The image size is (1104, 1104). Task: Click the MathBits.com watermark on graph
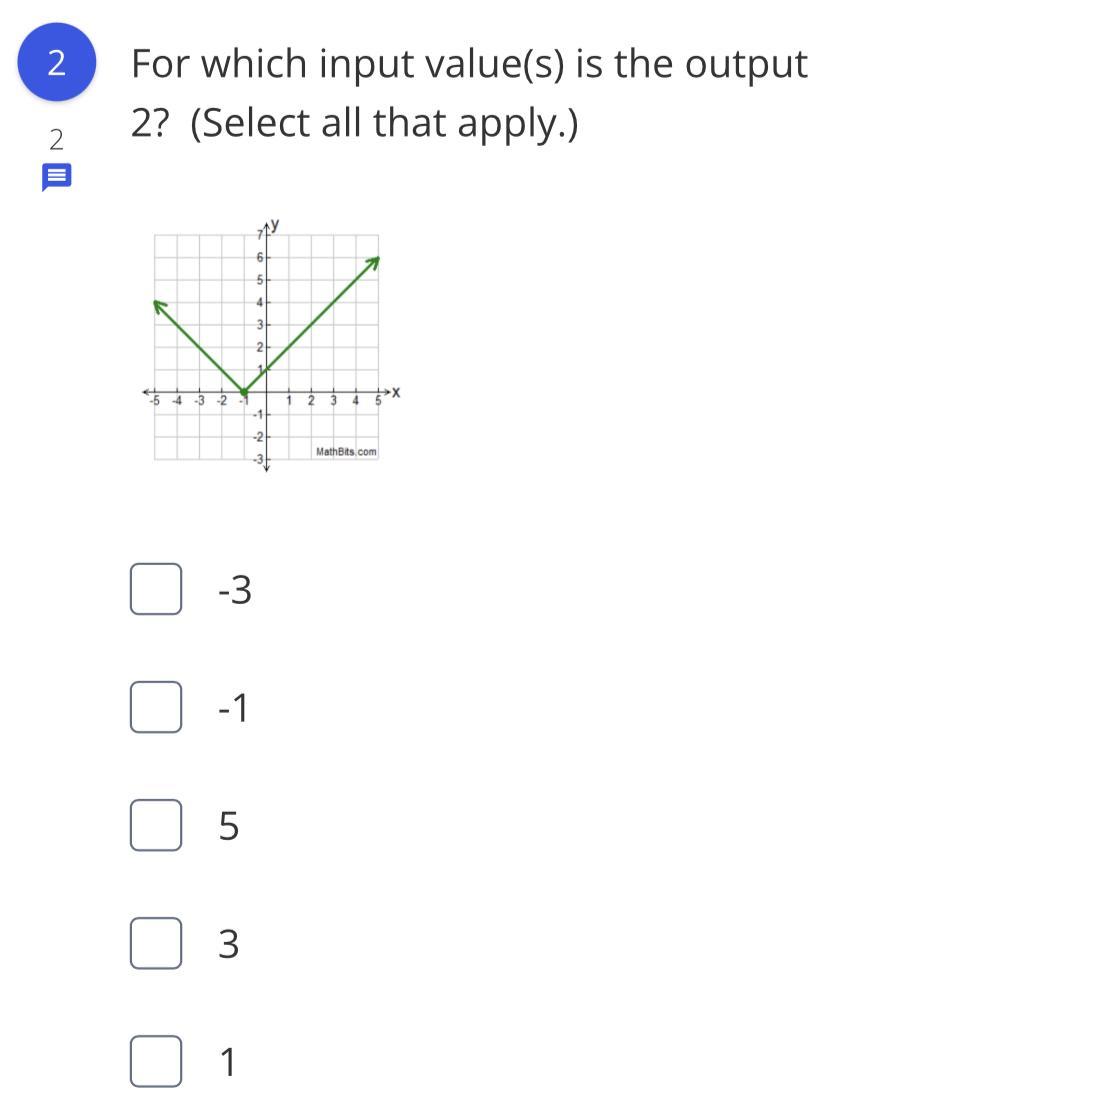pos(346,451)
